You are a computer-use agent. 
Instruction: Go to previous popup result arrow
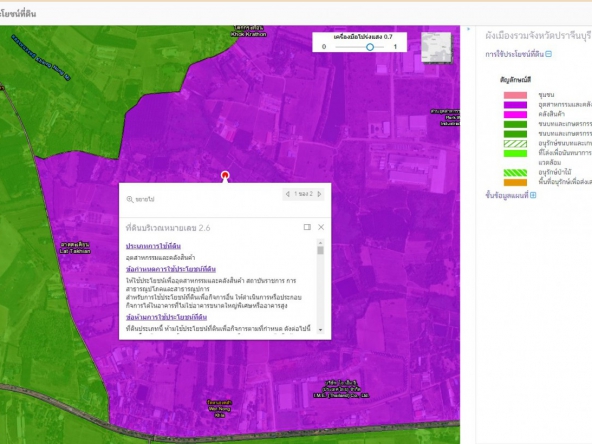tap(288, 194)
